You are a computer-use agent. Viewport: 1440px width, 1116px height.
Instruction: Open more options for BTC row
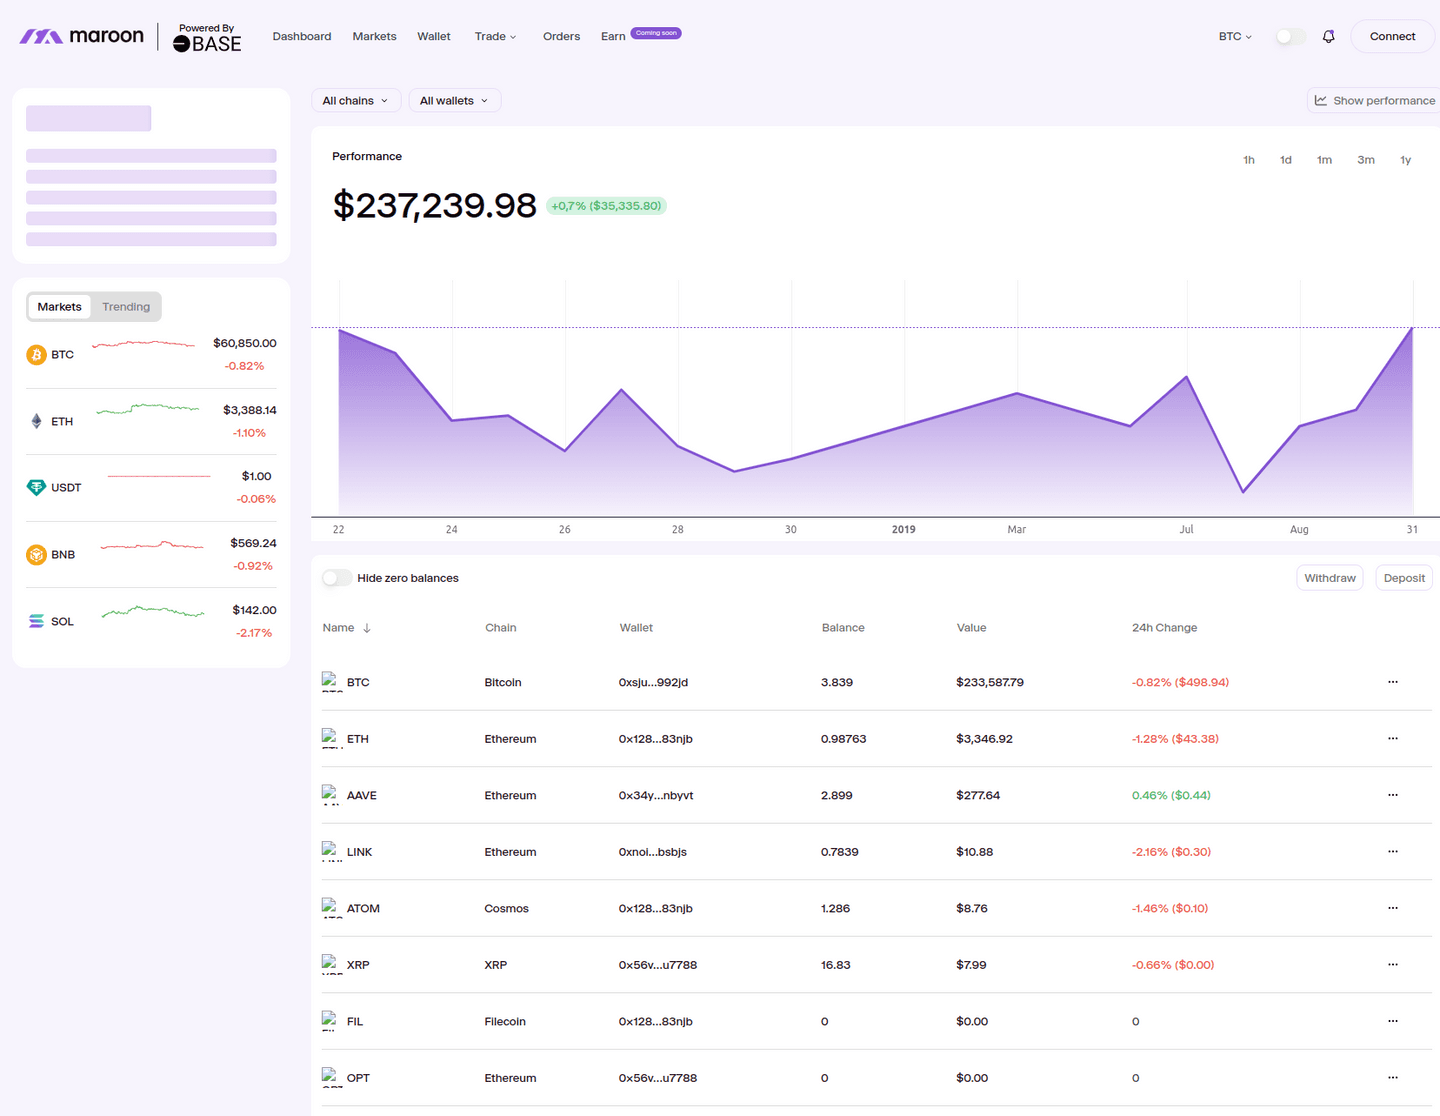click(1393, 682)
